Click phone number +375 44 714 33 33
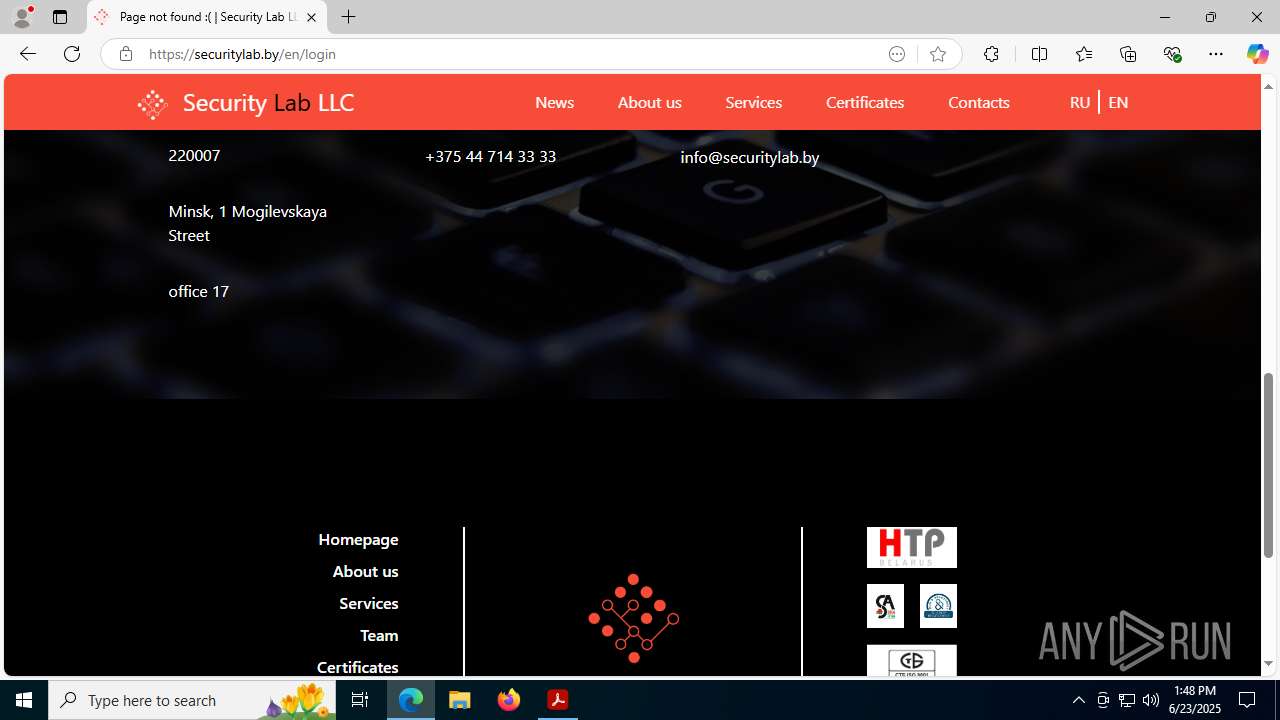 [490, 156]
